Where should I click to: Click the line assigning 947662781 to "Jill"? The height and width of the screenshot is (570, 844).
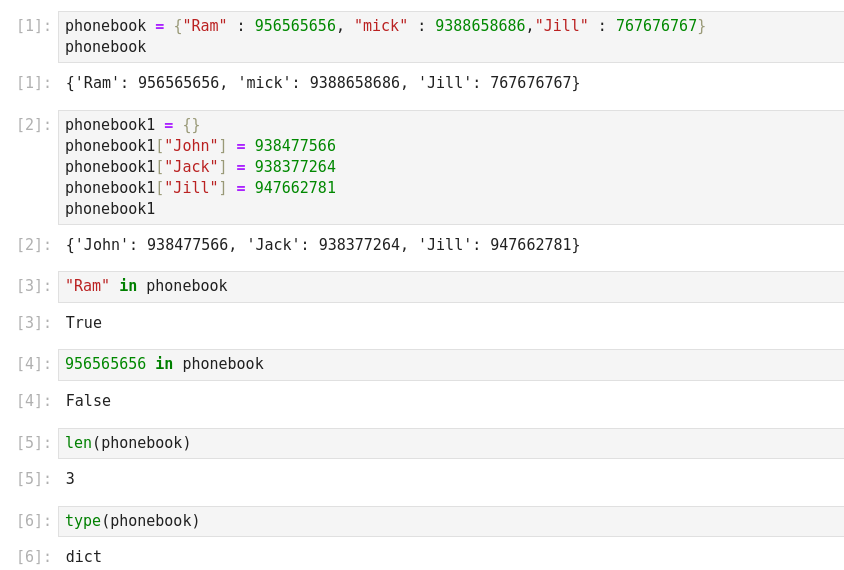click(x=200, y=188)
